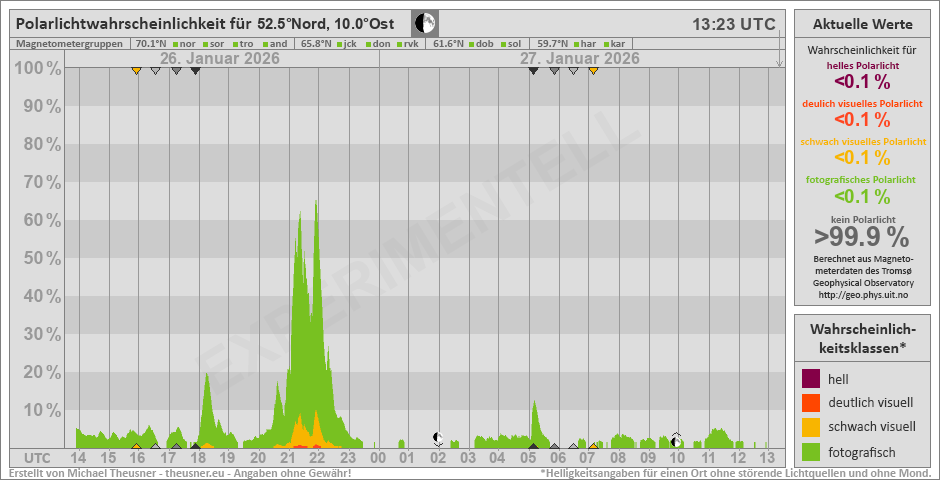Click the '26. Januar 2026' date label
940x480 pixels.
[219, 58]
